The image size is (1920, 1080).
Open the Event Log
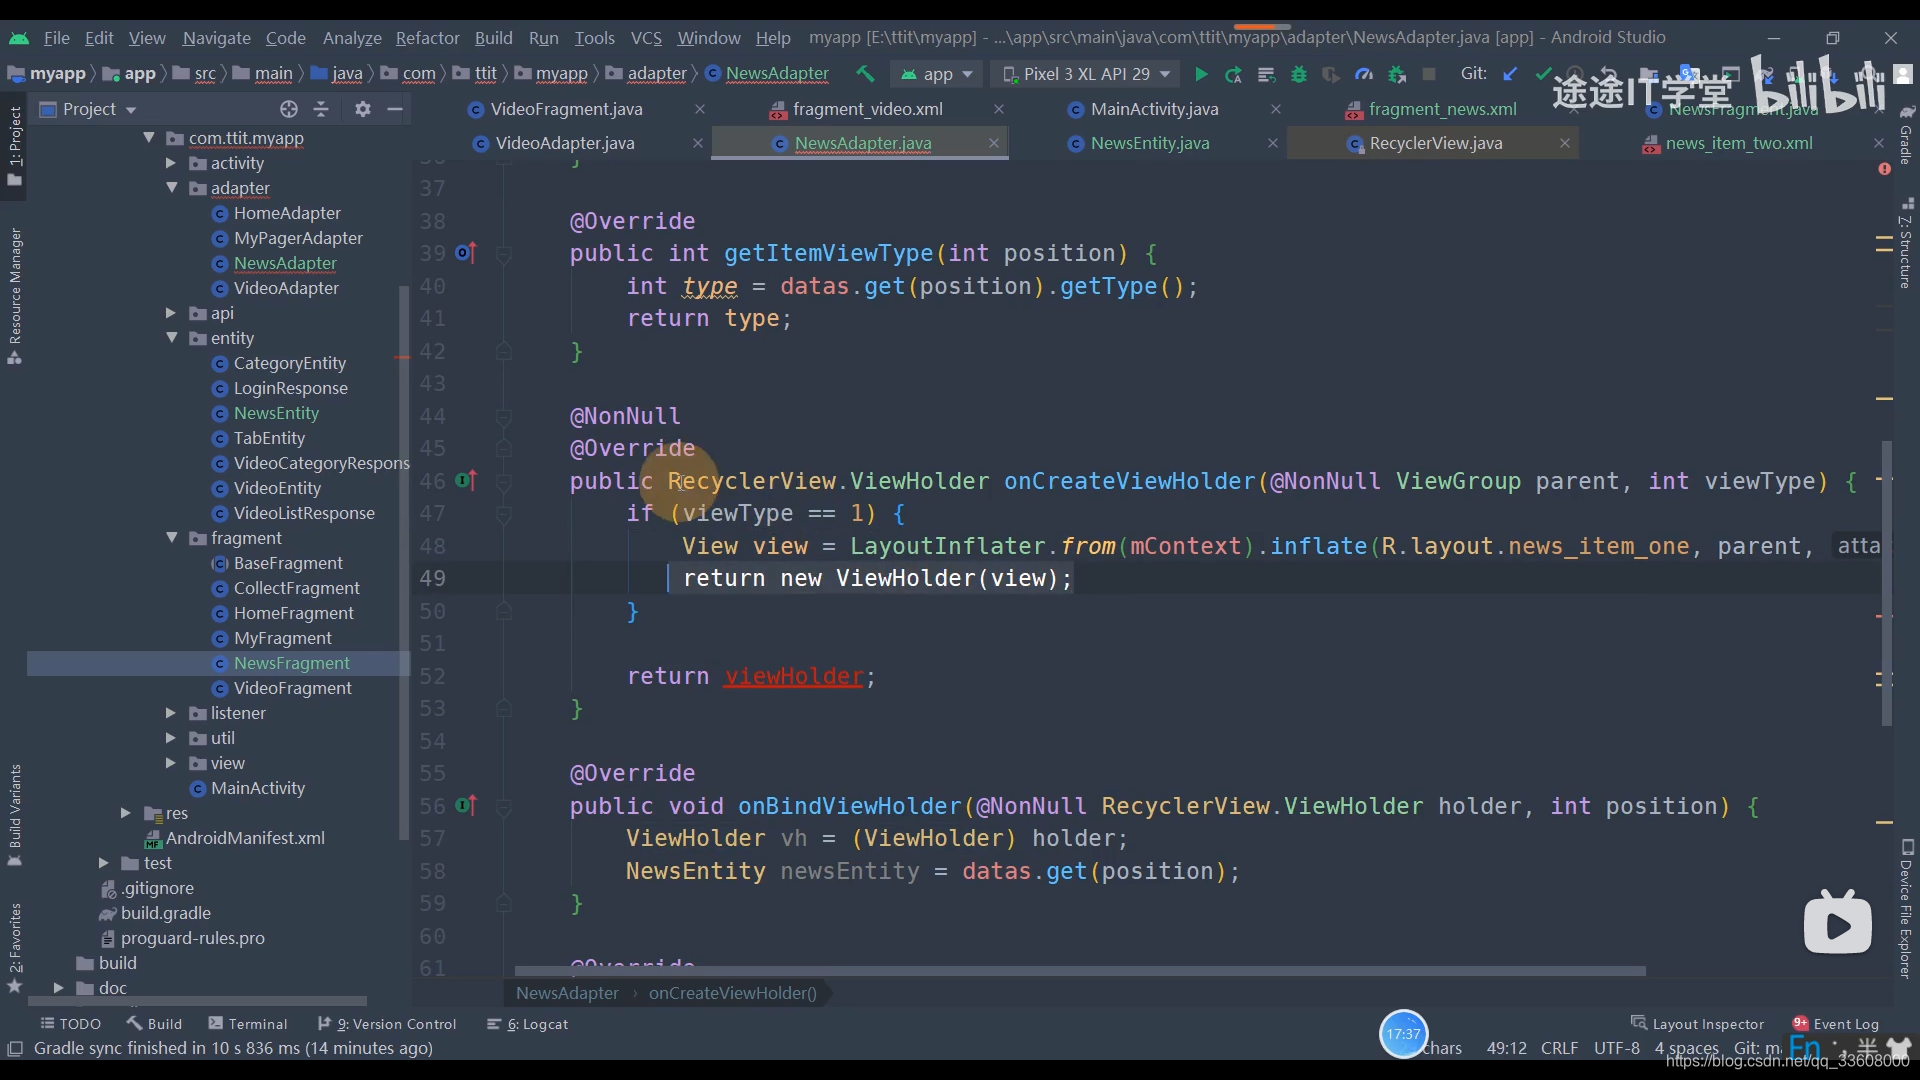pyautogui.click(x=1836, y=1023)
